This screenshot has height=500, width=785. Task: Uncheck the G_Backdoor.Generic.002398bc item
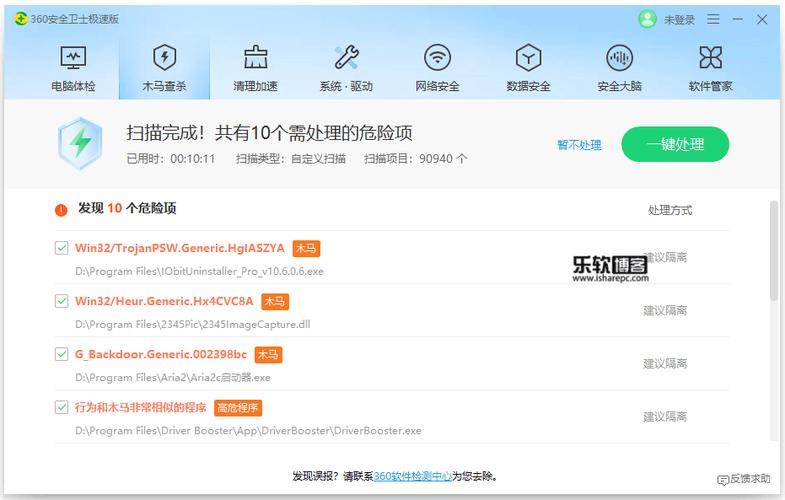[x=62, y=354]
